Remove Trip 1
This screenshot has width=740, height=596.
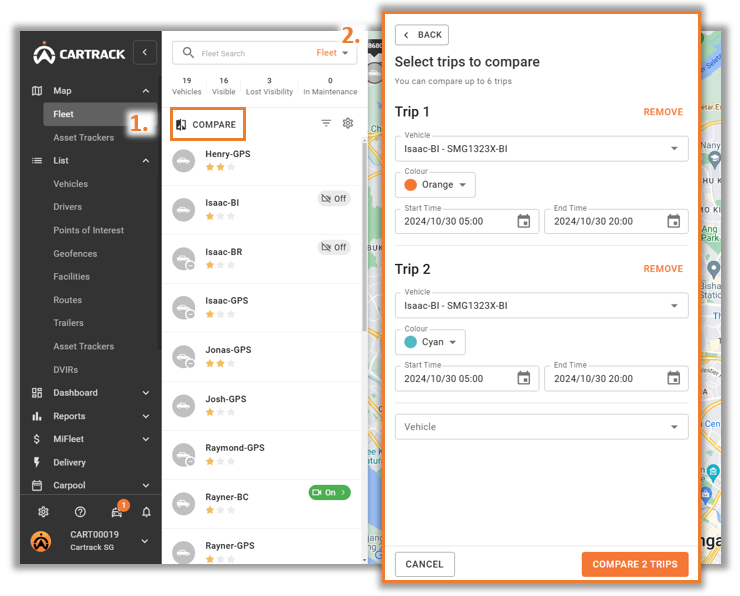coord(663,112)
